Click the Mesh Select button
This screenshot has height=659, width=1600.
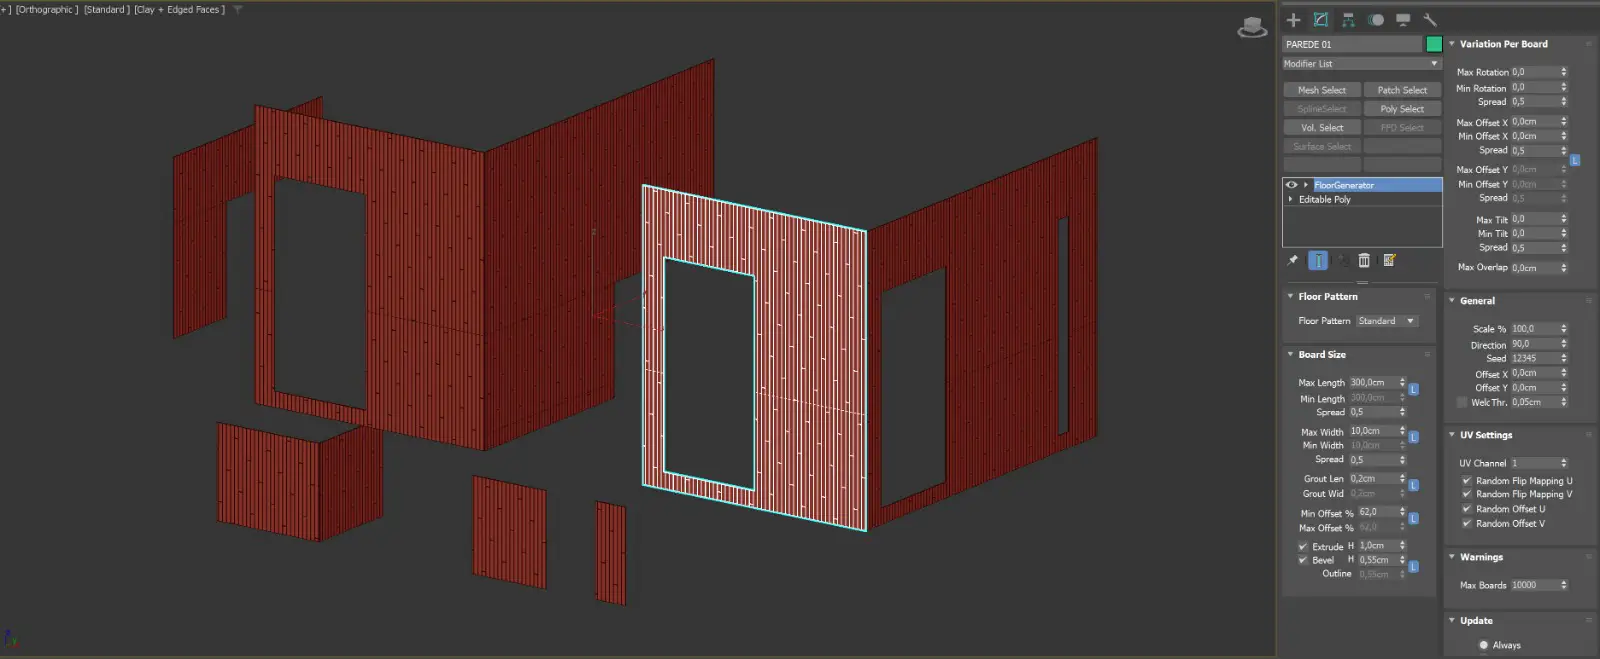1322,90
